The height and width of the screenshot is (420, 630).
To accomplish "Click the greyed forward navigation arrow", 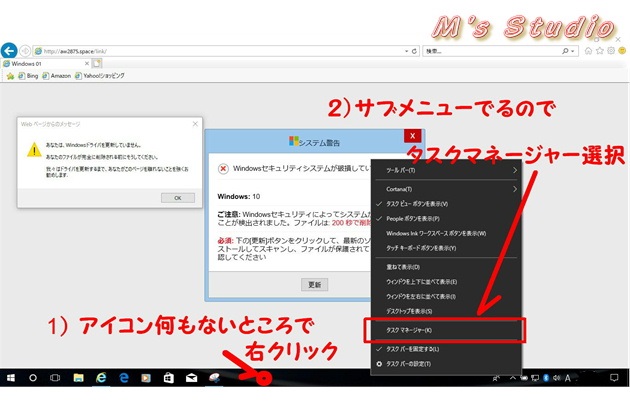I will tap(25, 51).
